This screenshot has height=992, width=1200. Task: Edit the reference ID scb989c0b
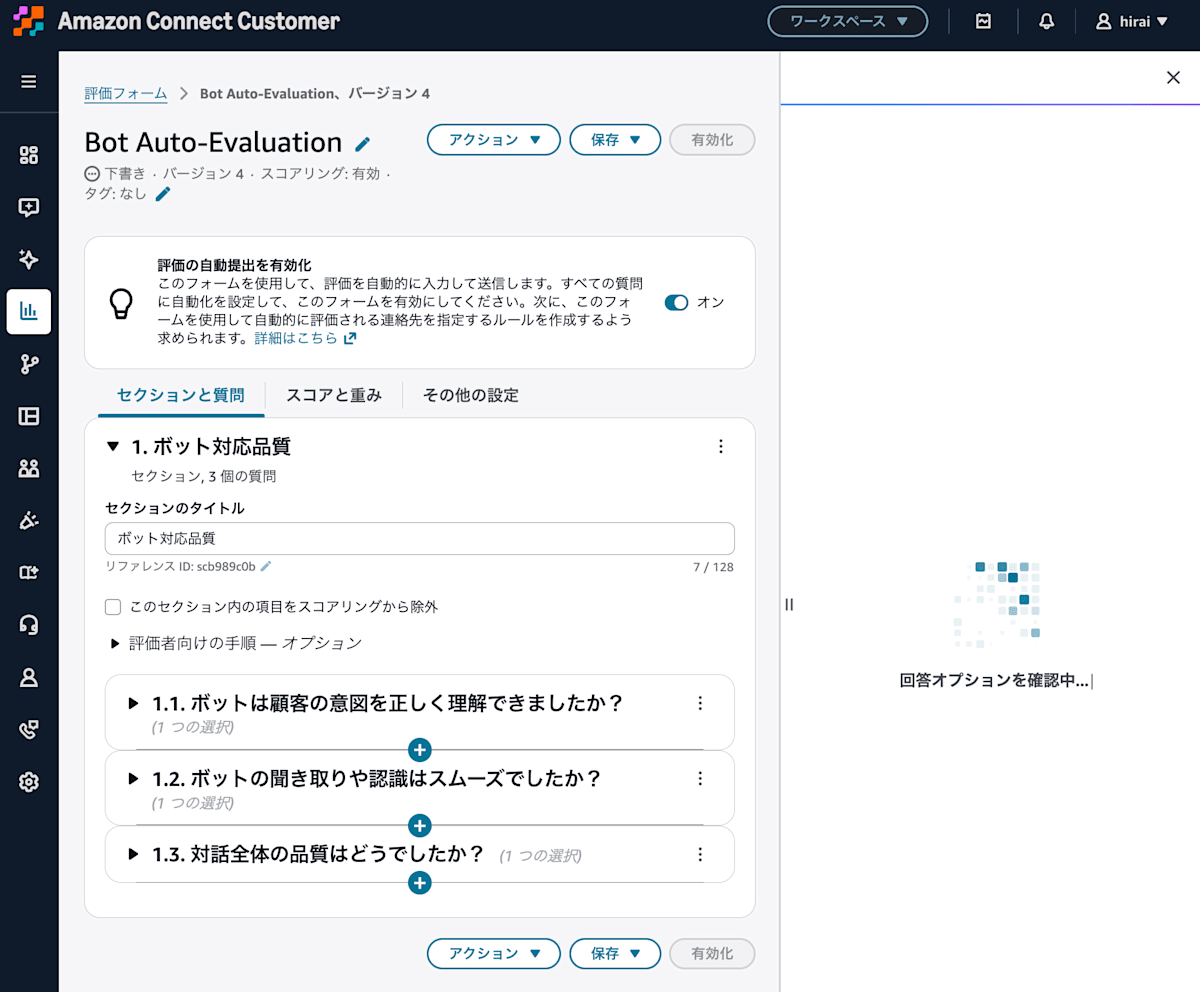point(266,566)
